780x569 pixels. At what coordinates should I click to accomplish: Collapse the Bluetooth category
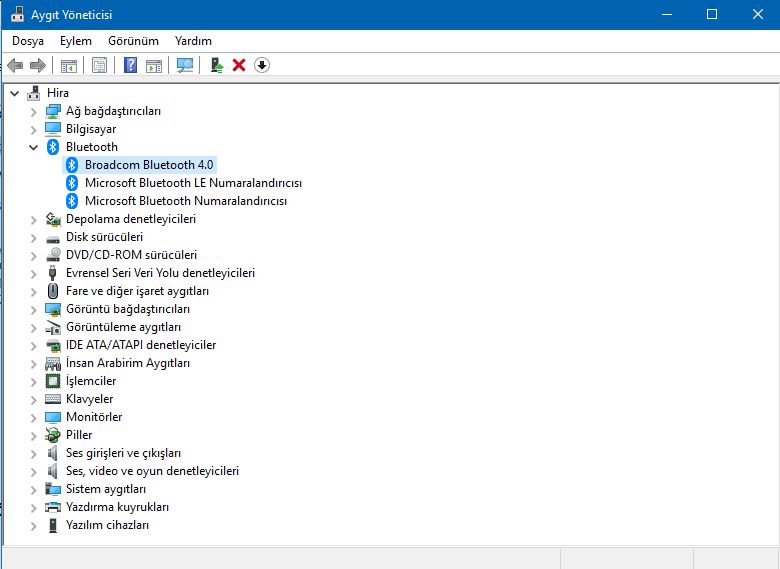pos(33,147)
